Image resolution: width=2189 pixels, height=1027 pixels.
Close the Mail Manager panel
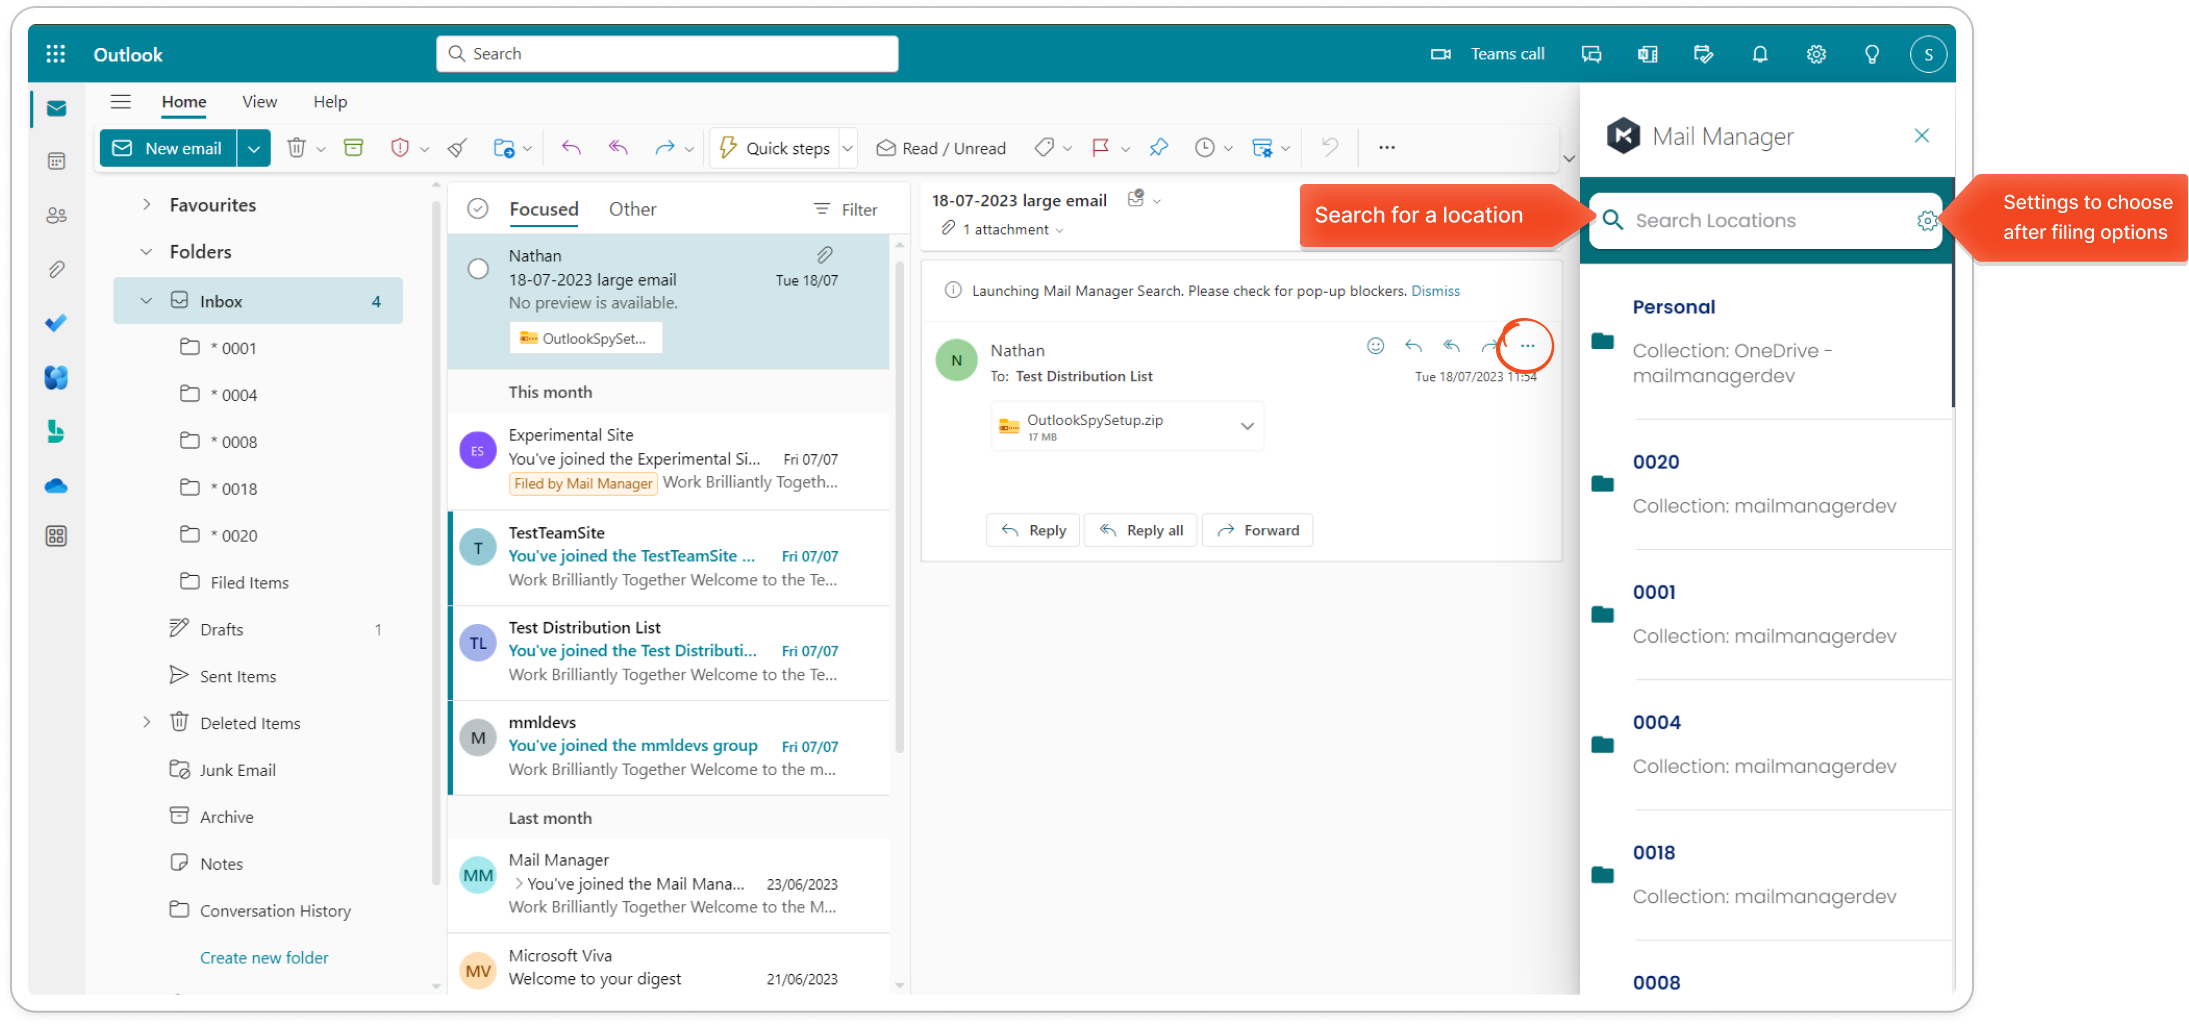(1921, 136)
